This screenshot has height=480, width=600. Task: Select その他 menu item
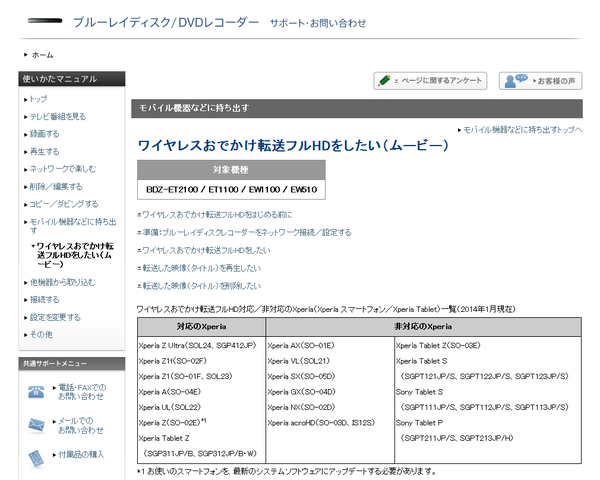point(41,335)
